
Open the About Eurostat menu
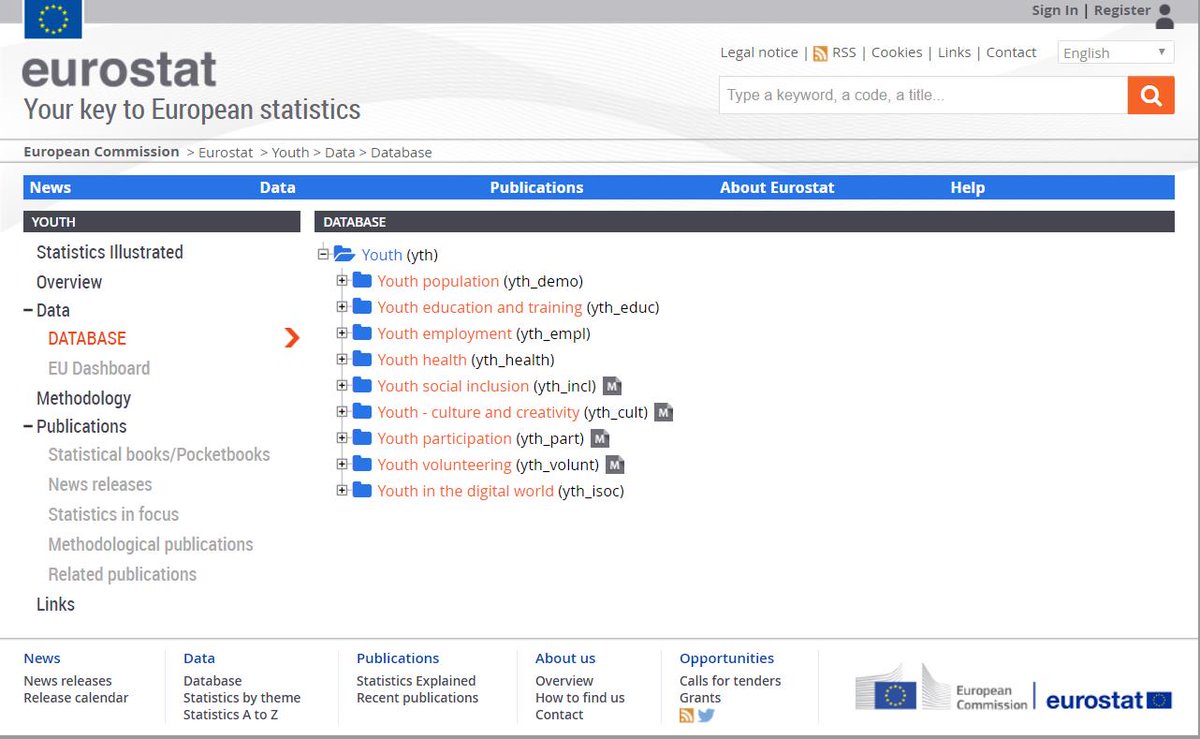click(x=777, y=187)
